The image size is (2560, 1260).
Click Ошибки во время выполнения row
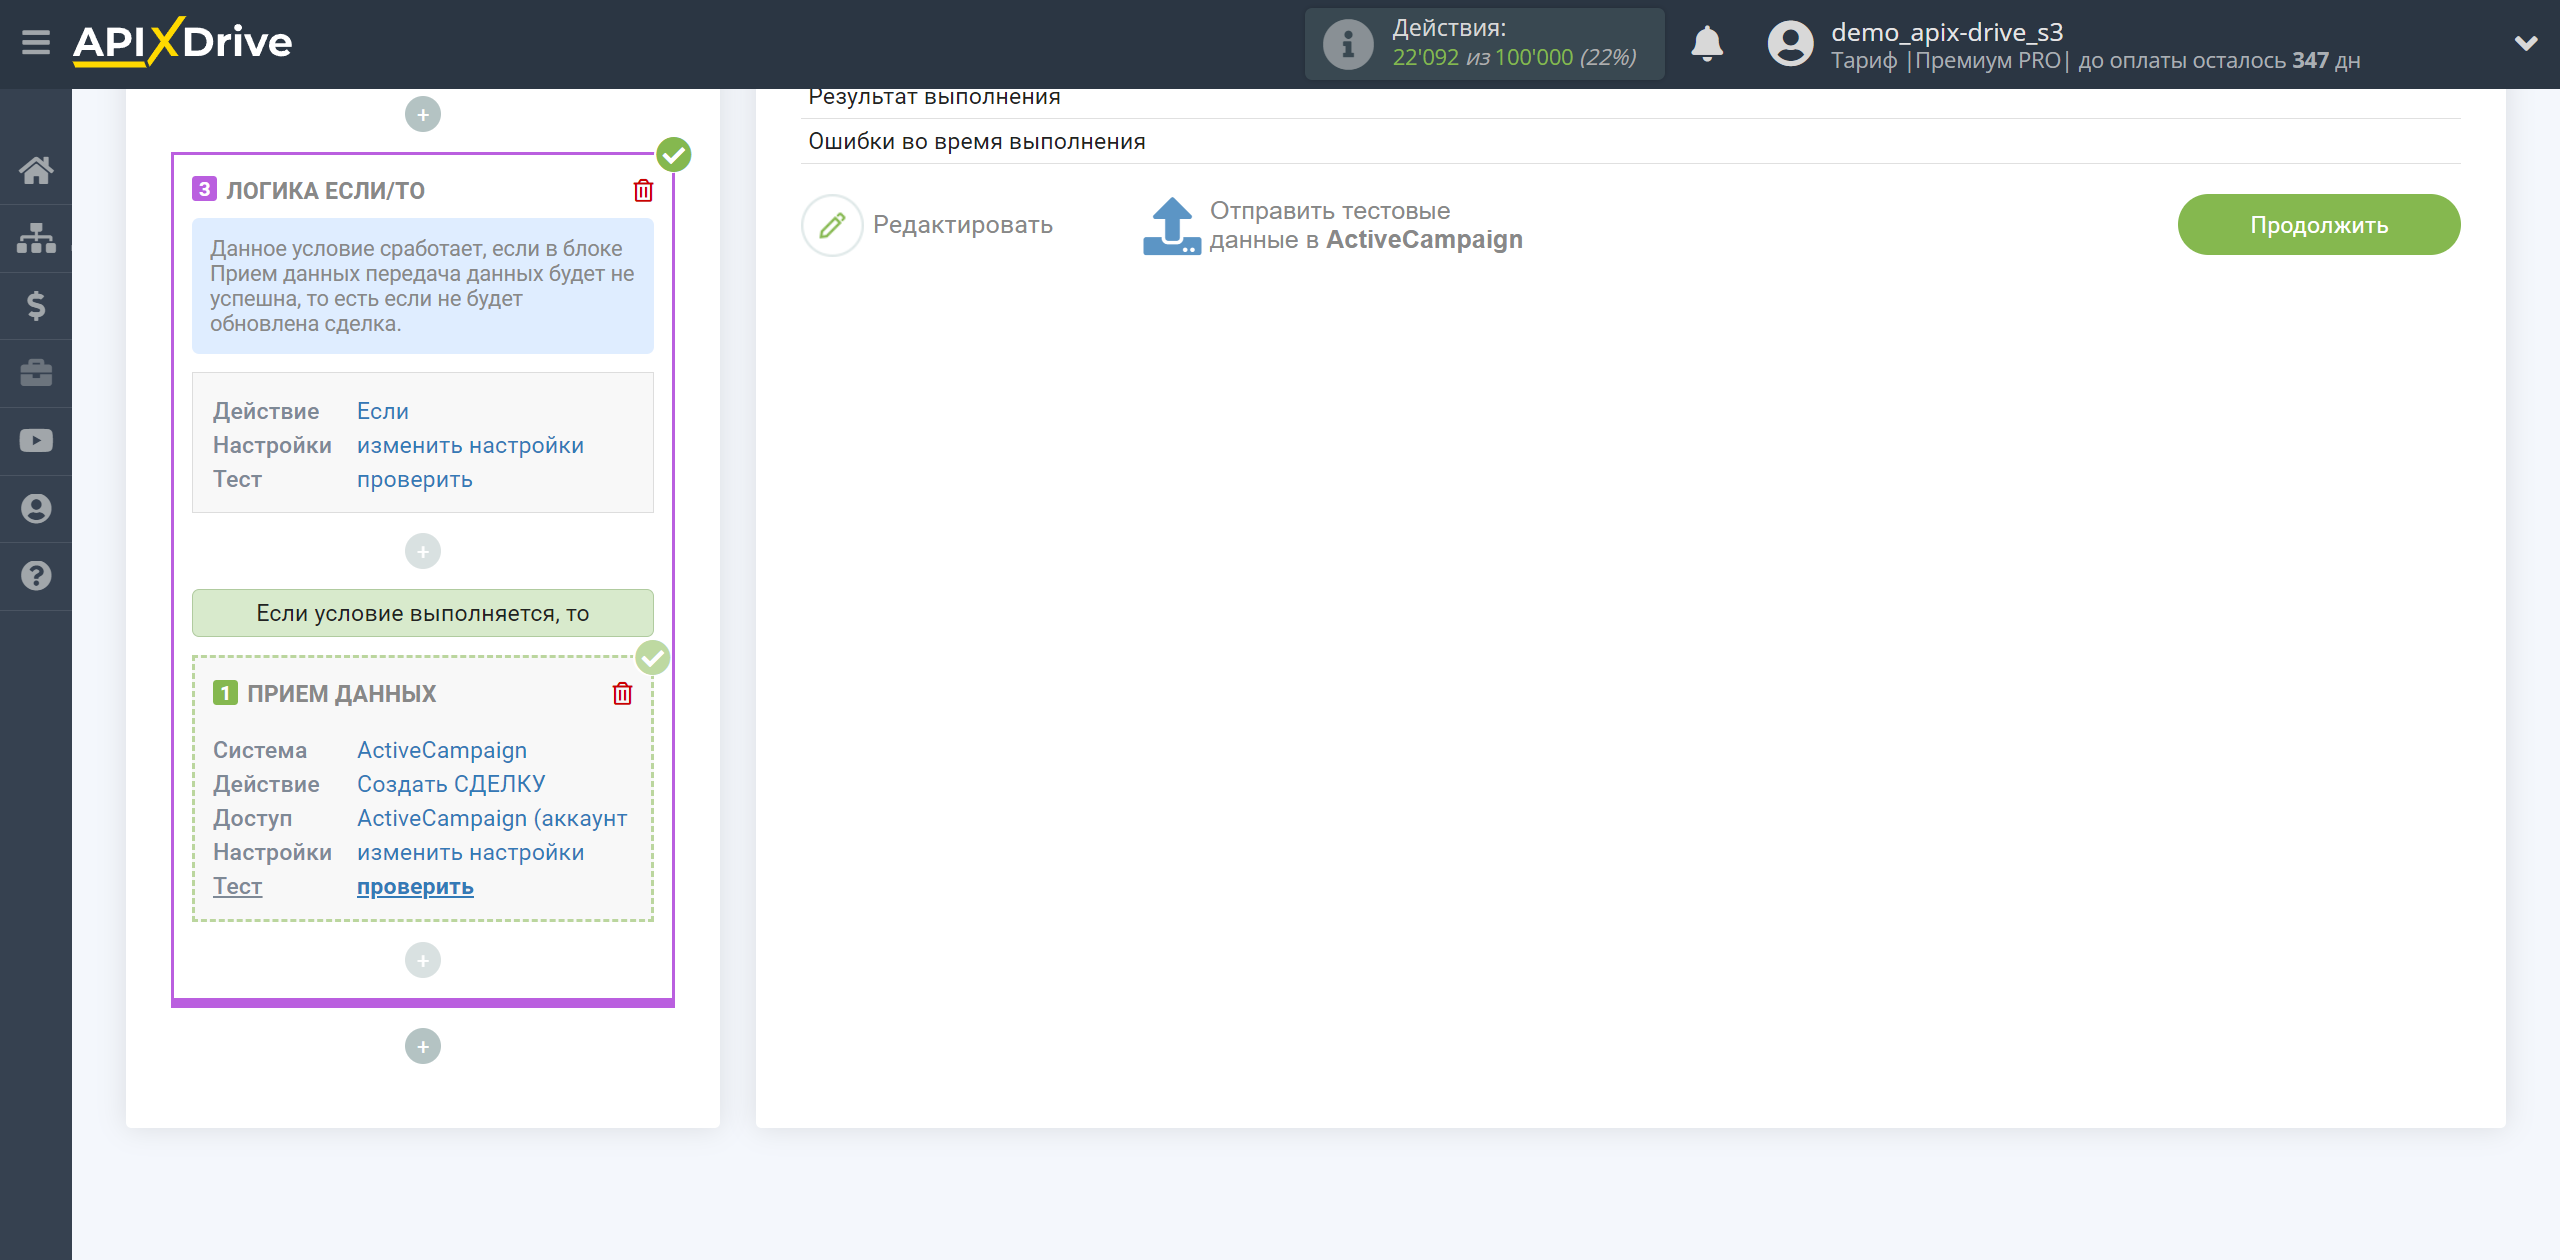pyautogui.click(x=1630, y=141)
